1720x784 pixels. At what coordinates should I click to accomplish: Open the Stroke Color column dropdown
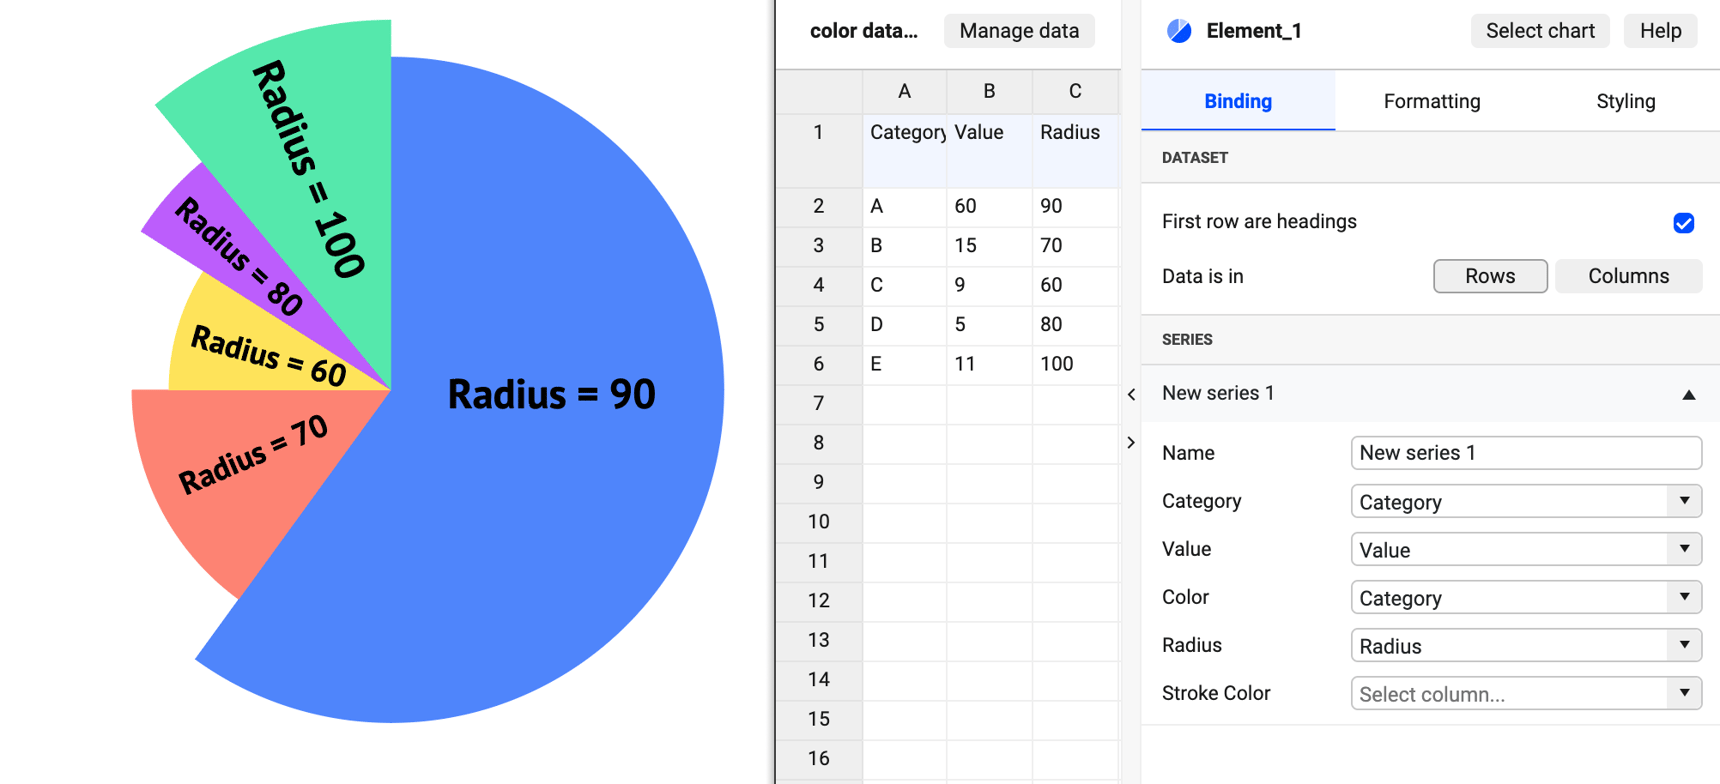pos(1526,693)
